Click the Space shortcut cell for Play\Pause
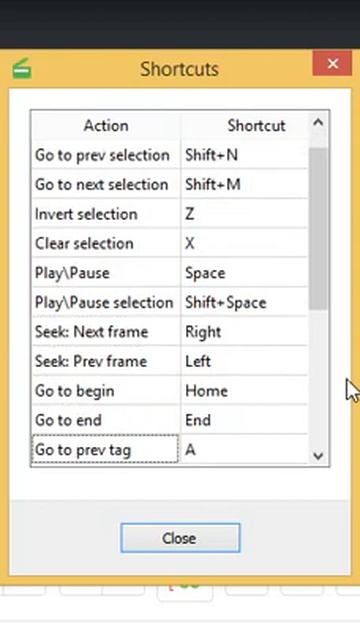This screenshot has width=360, height=640. (x=244, y=273)
